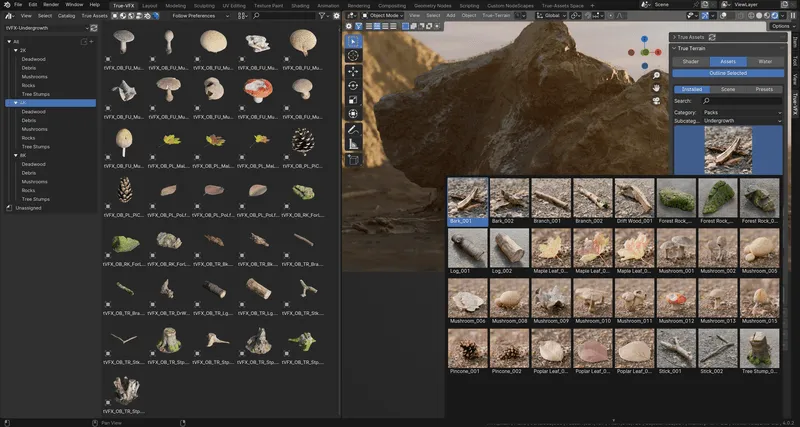The image size is (800, 427).
Task: Open the Subcategory Undergrowth dropdown
Action: point(743,120)
